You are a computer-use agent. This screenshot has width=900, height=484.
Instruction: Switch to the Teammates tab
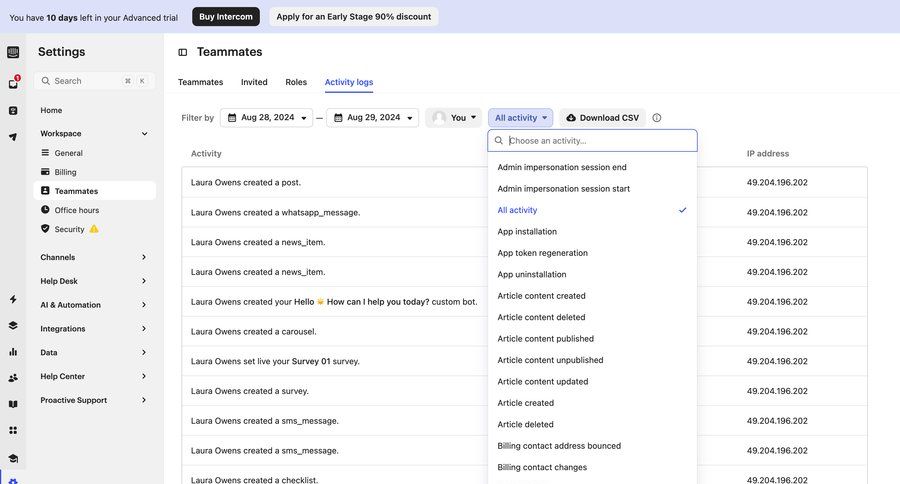click(200, 82)
